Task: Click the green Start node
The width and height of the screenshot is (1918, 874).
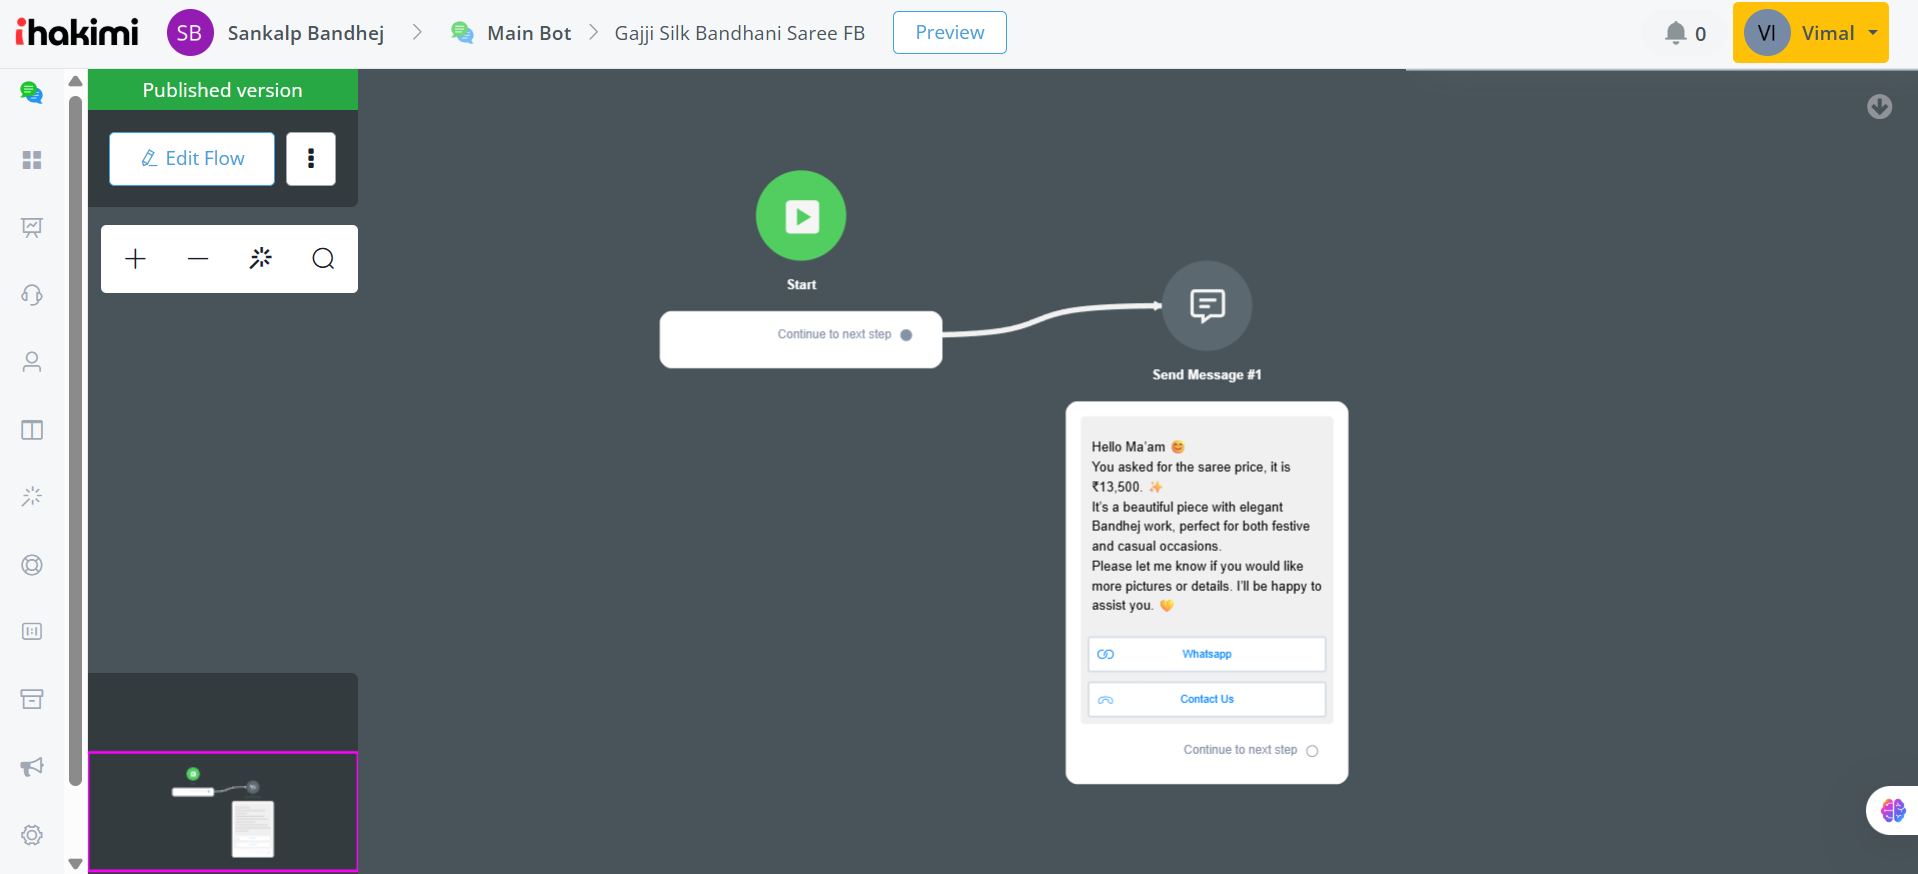Action: click(x=801, y=216)
